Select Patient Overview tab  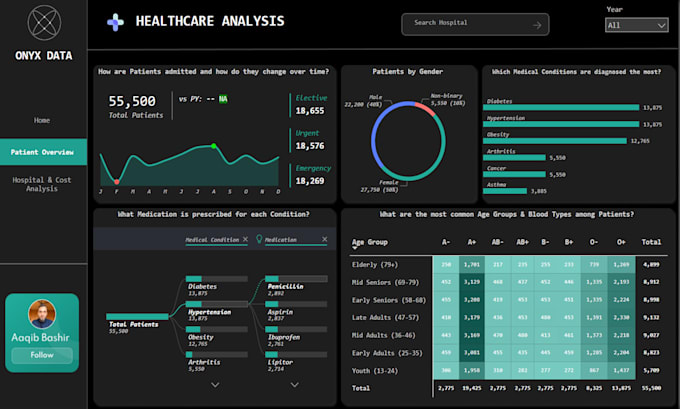[43, 152]
